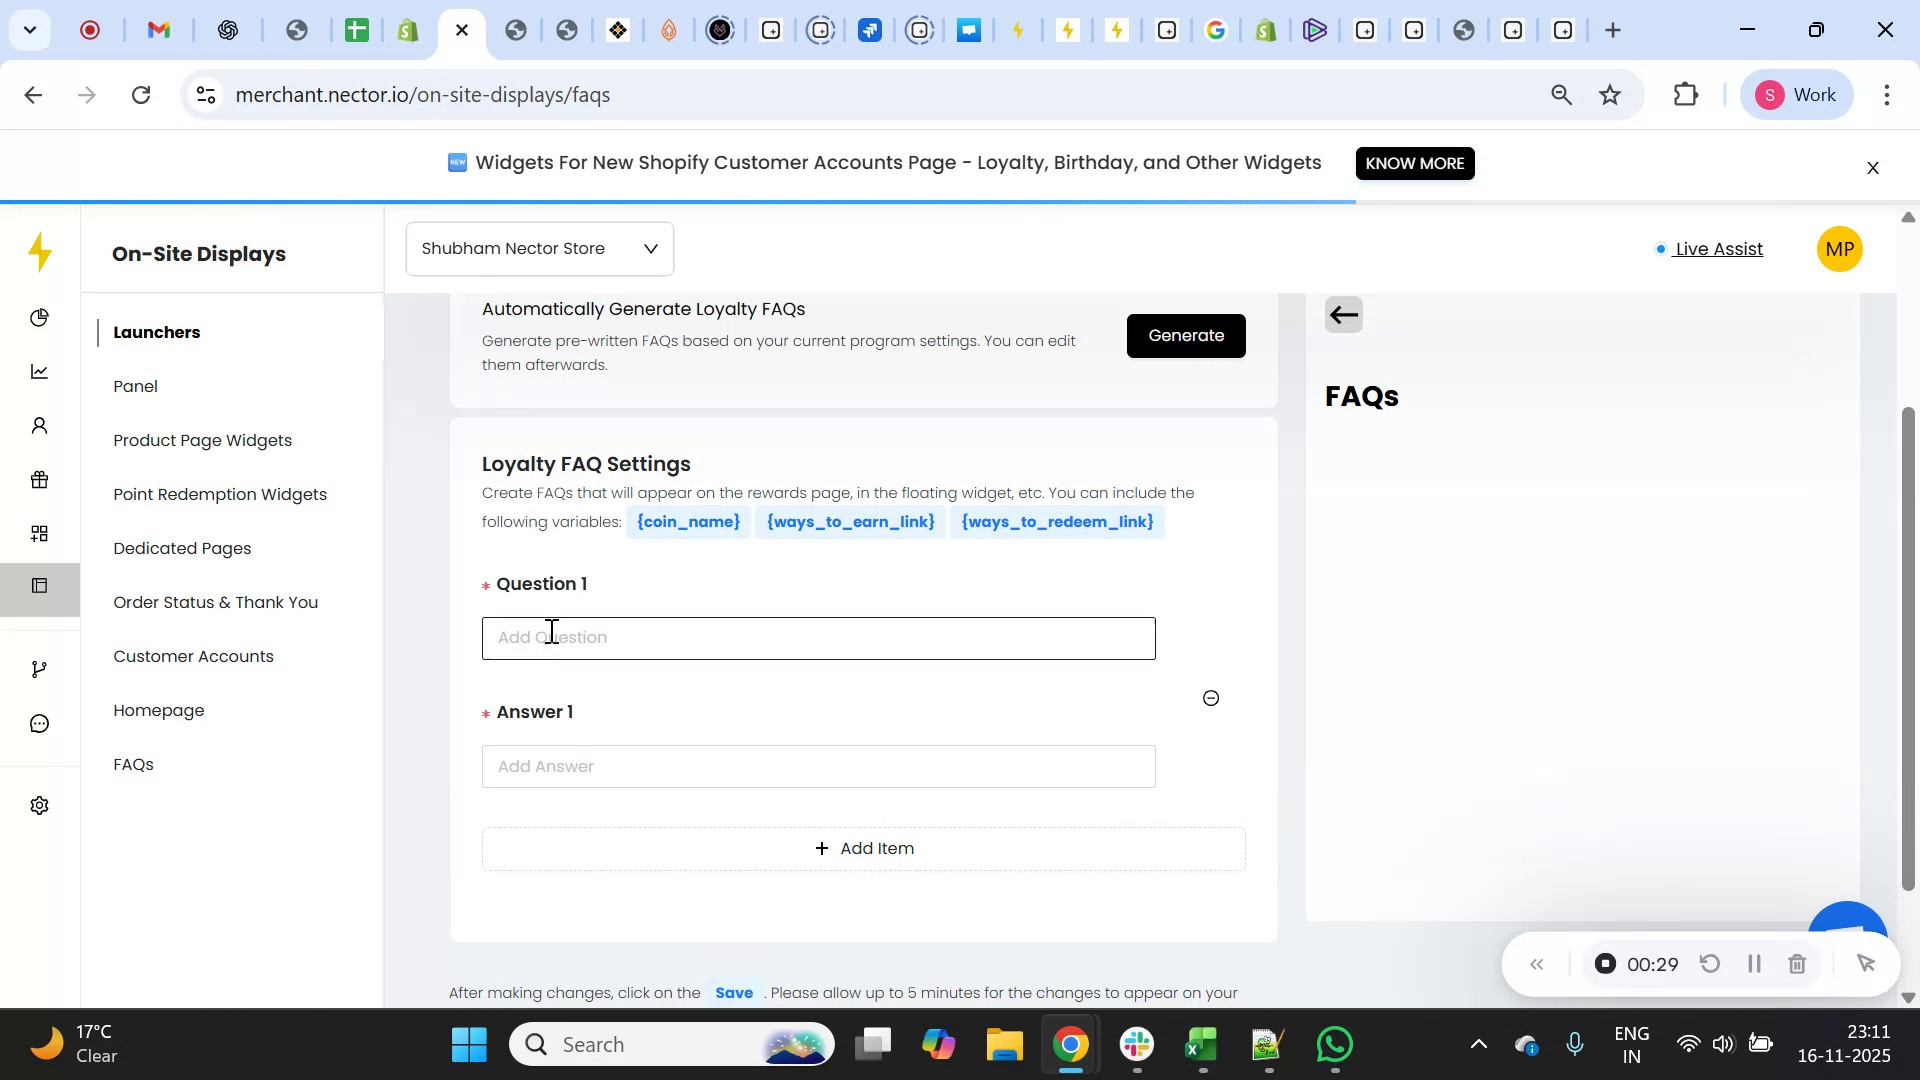1920x1080 pixels.
Task: Select the cursor tool in the recording bar
Action: click(x=1866, y=963)
